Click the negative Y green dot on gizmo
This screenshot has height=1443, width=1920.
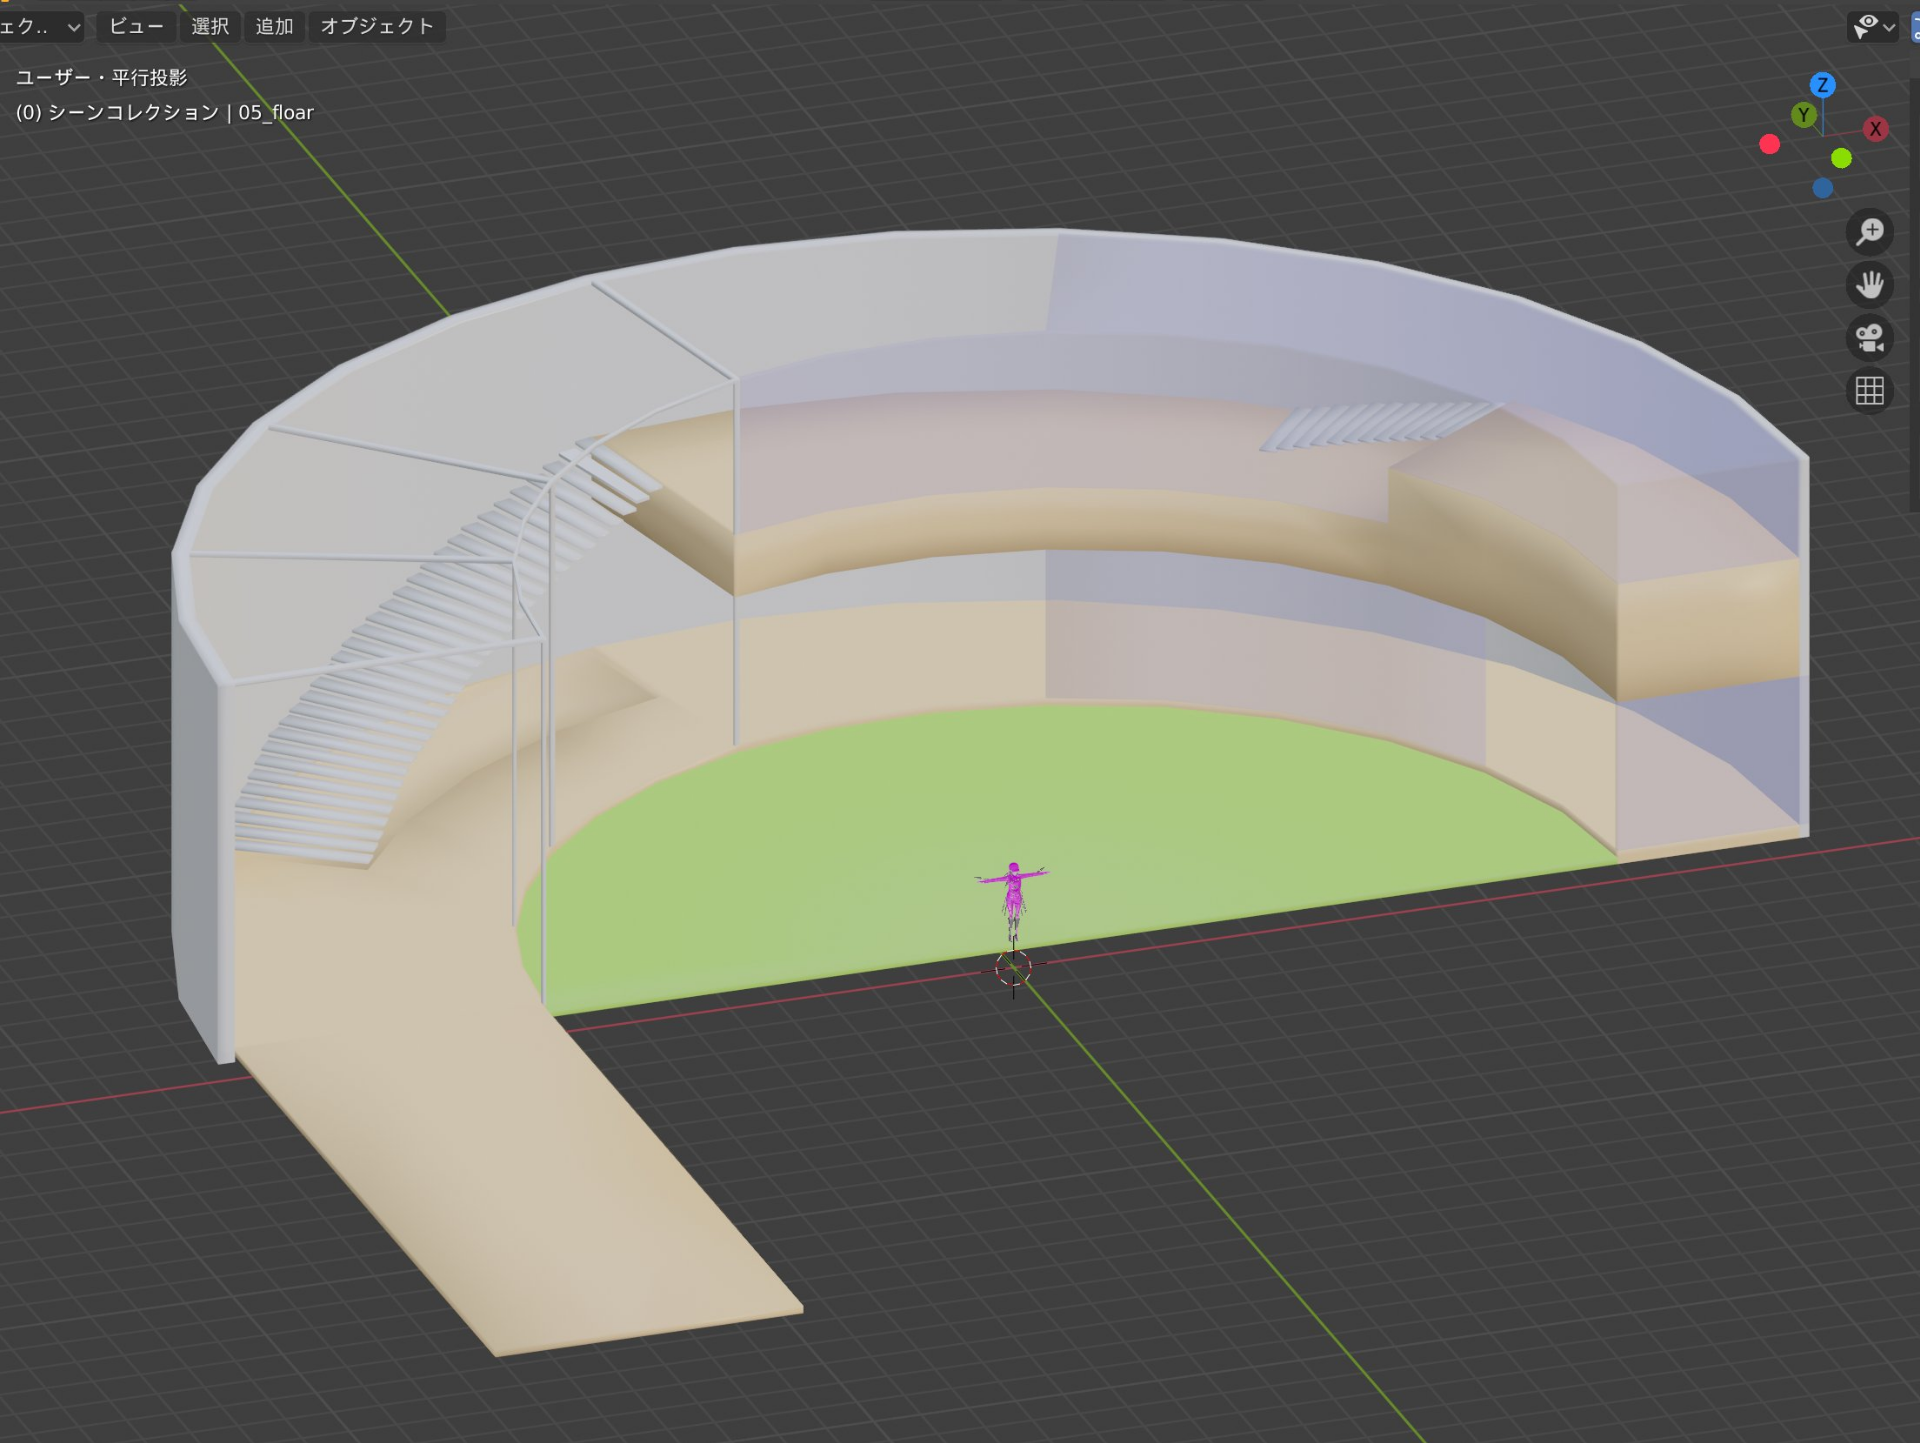pos(1841,158)
